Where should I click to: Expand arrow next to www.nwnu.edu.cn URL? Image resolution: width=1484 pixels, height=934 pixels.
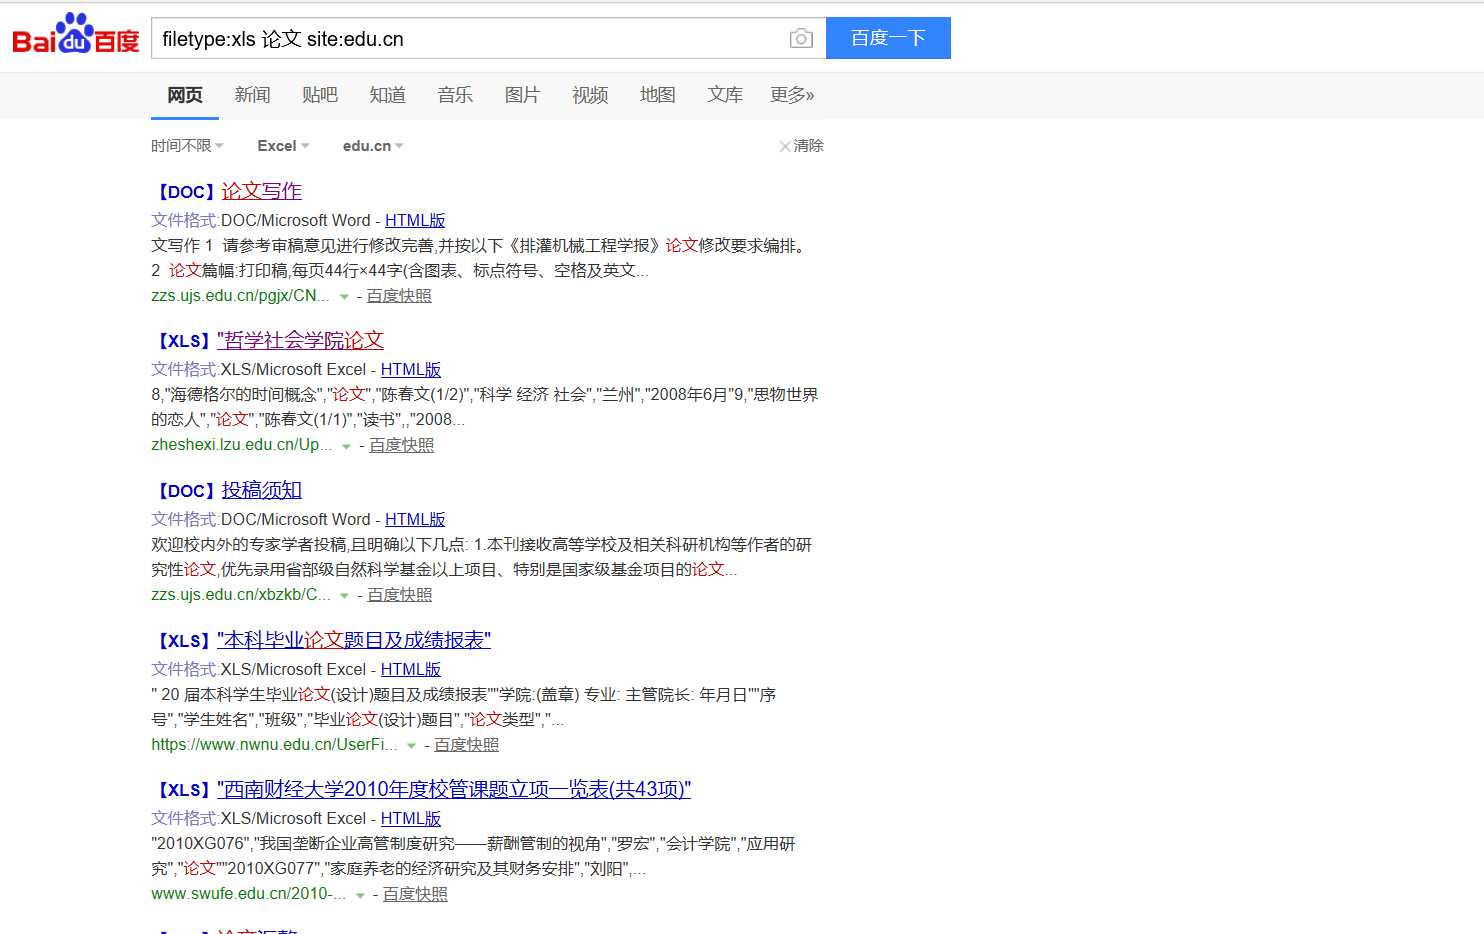click(411, 746)
